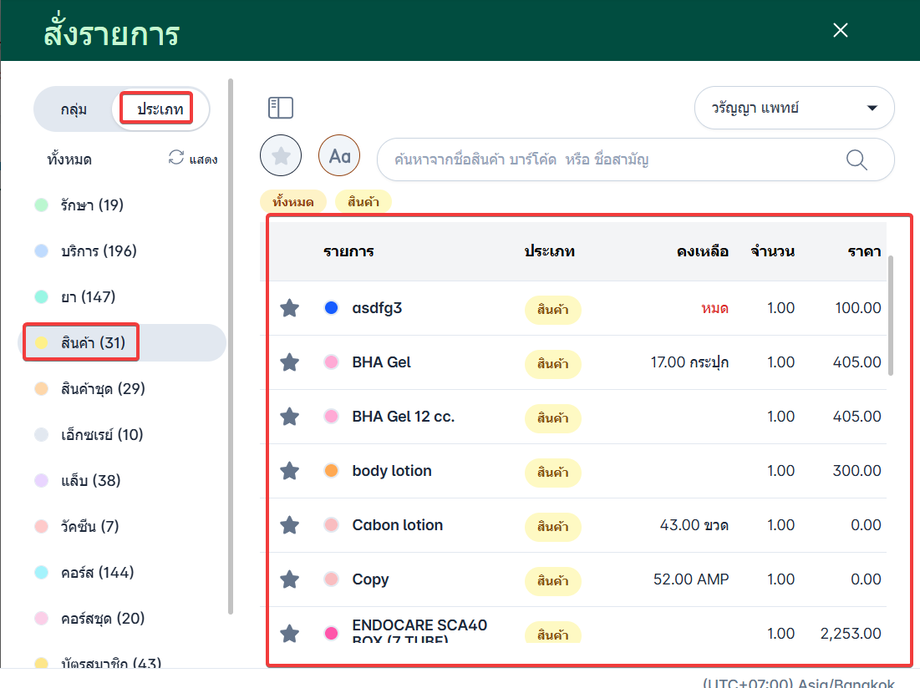The height and width of the screenshot is (688, 920).
Task: Click the magnifying glass search icon
Action: 856,160
